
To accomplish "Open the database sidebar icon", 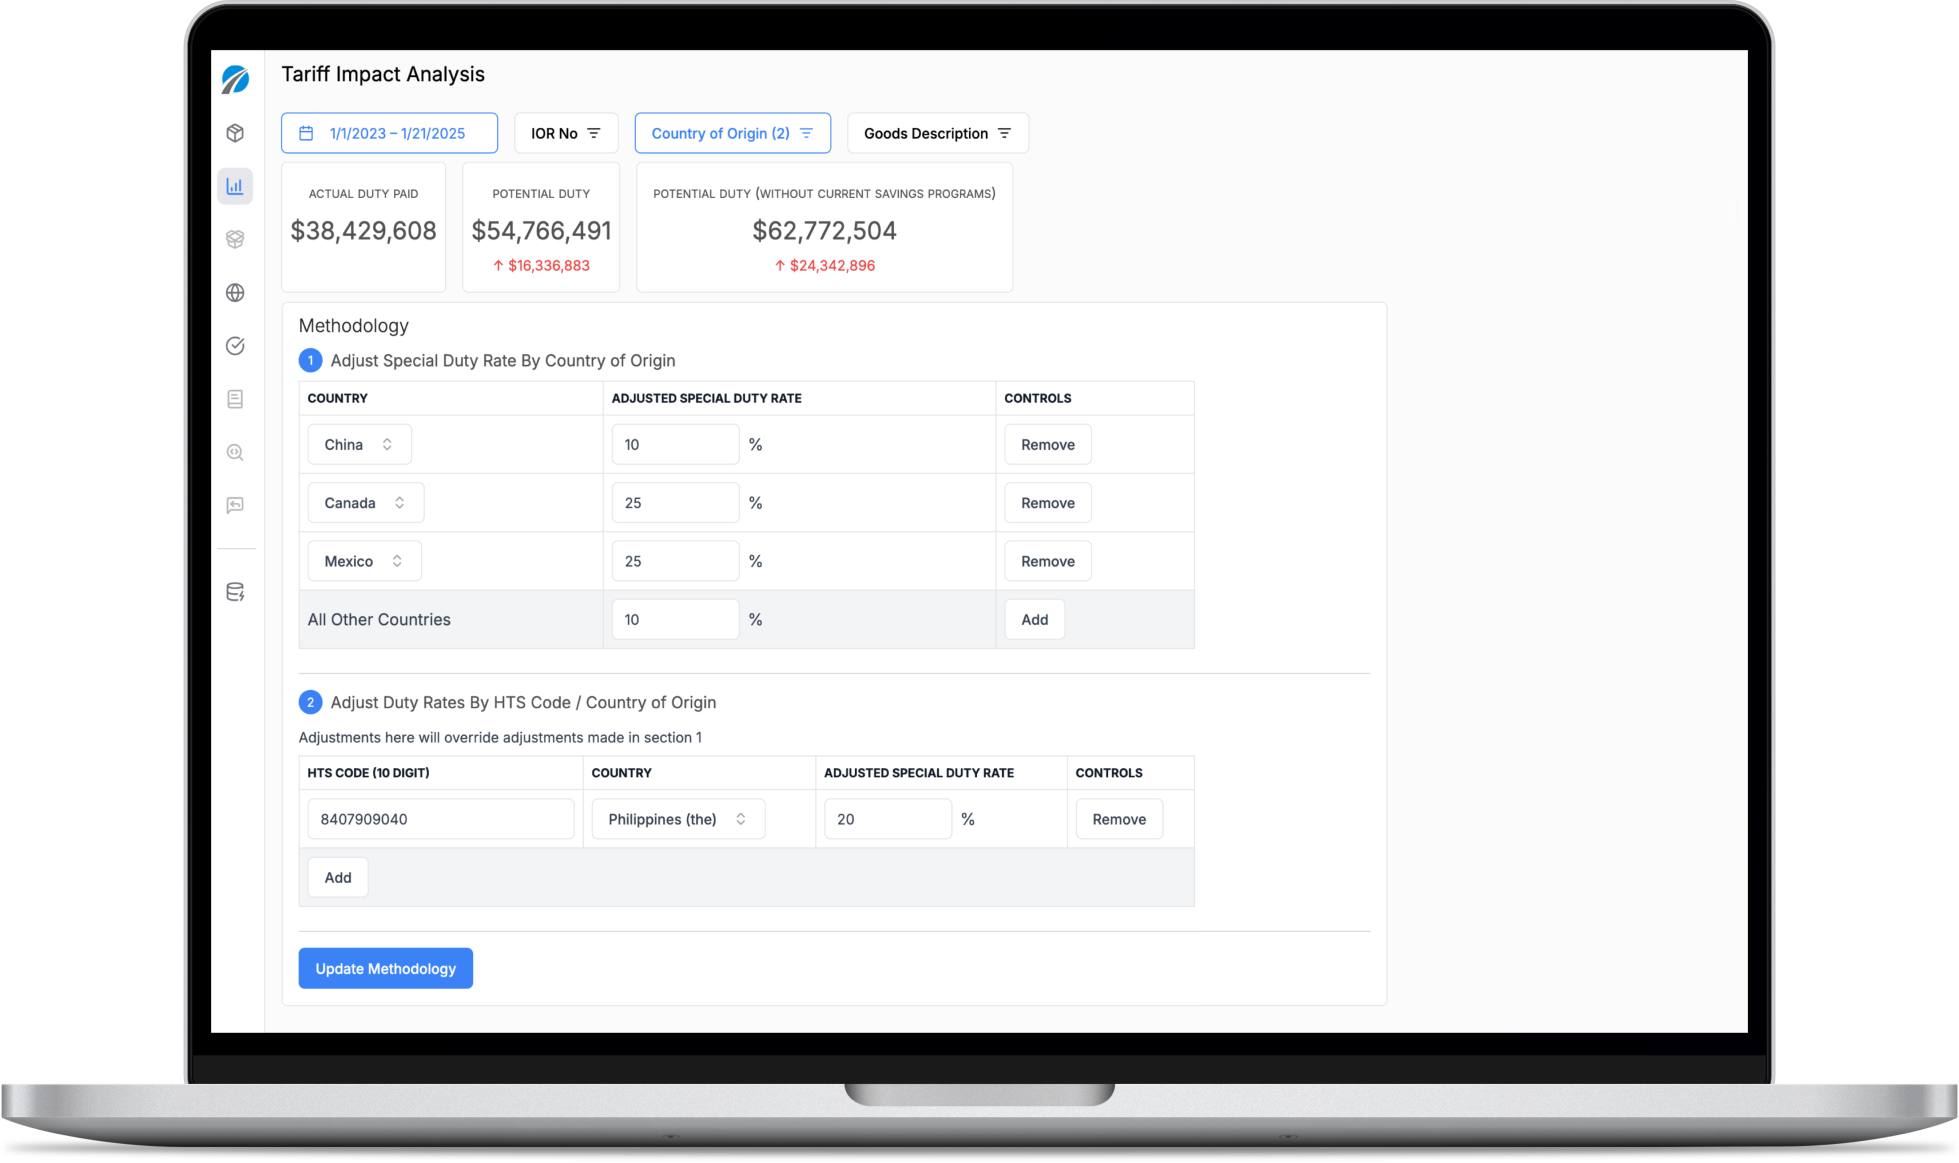I will pyautogui.click(x=235, y=592).
